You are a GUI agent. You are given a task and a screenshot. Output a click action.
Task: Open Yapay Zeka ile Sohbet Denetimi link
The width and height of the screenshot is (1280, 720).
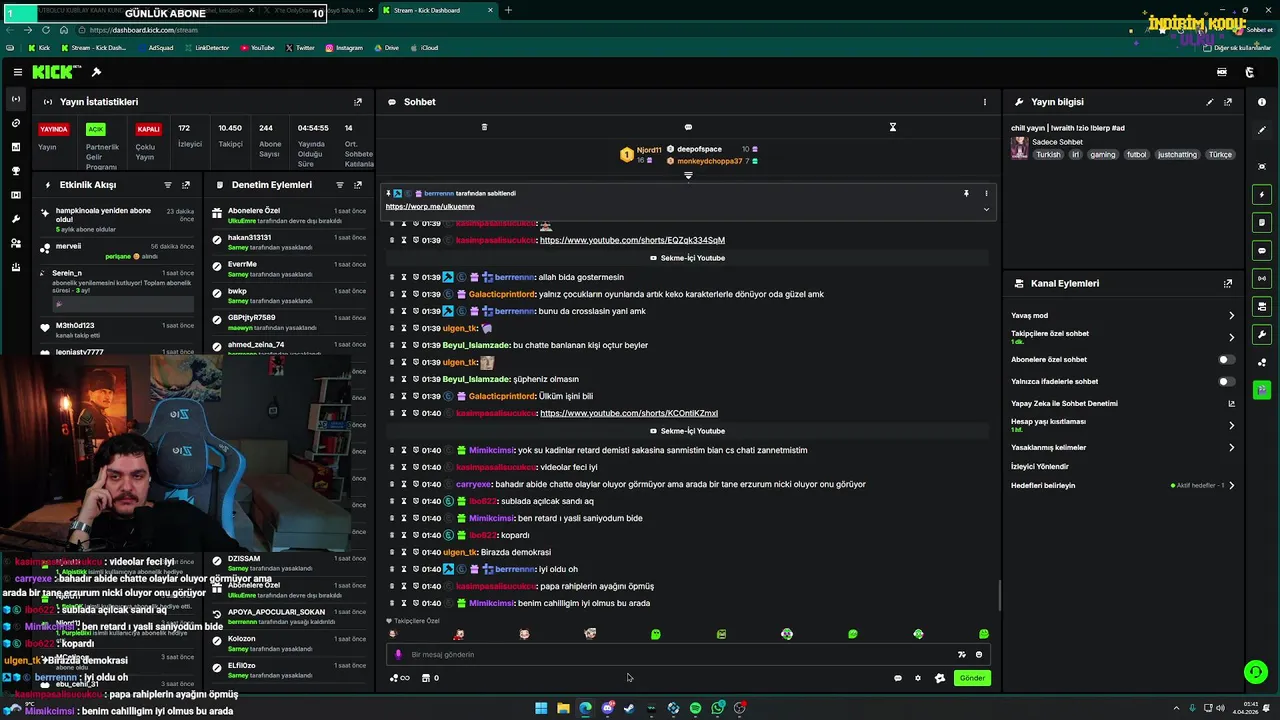click(1231, 404)
